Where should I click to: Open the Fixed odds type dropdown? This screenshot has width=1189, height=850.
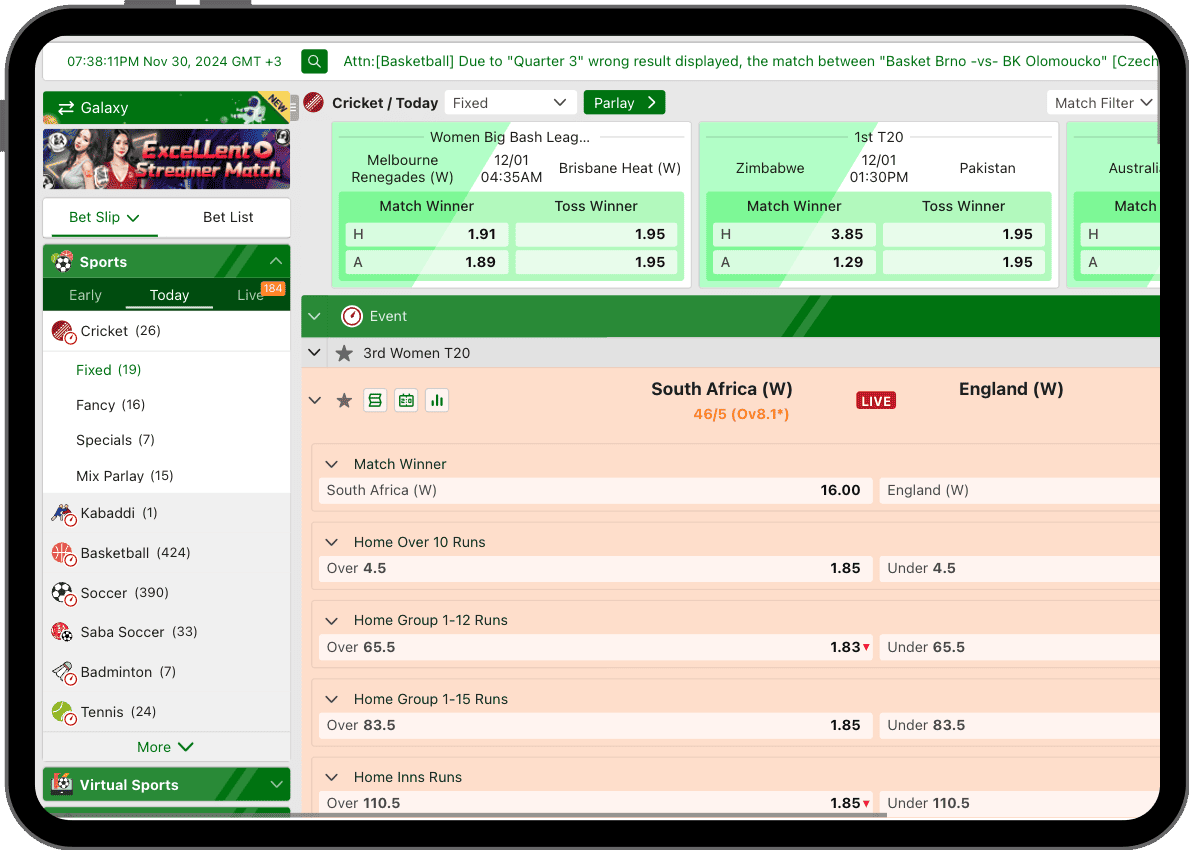pyautogui.click(x=510, y=103)
